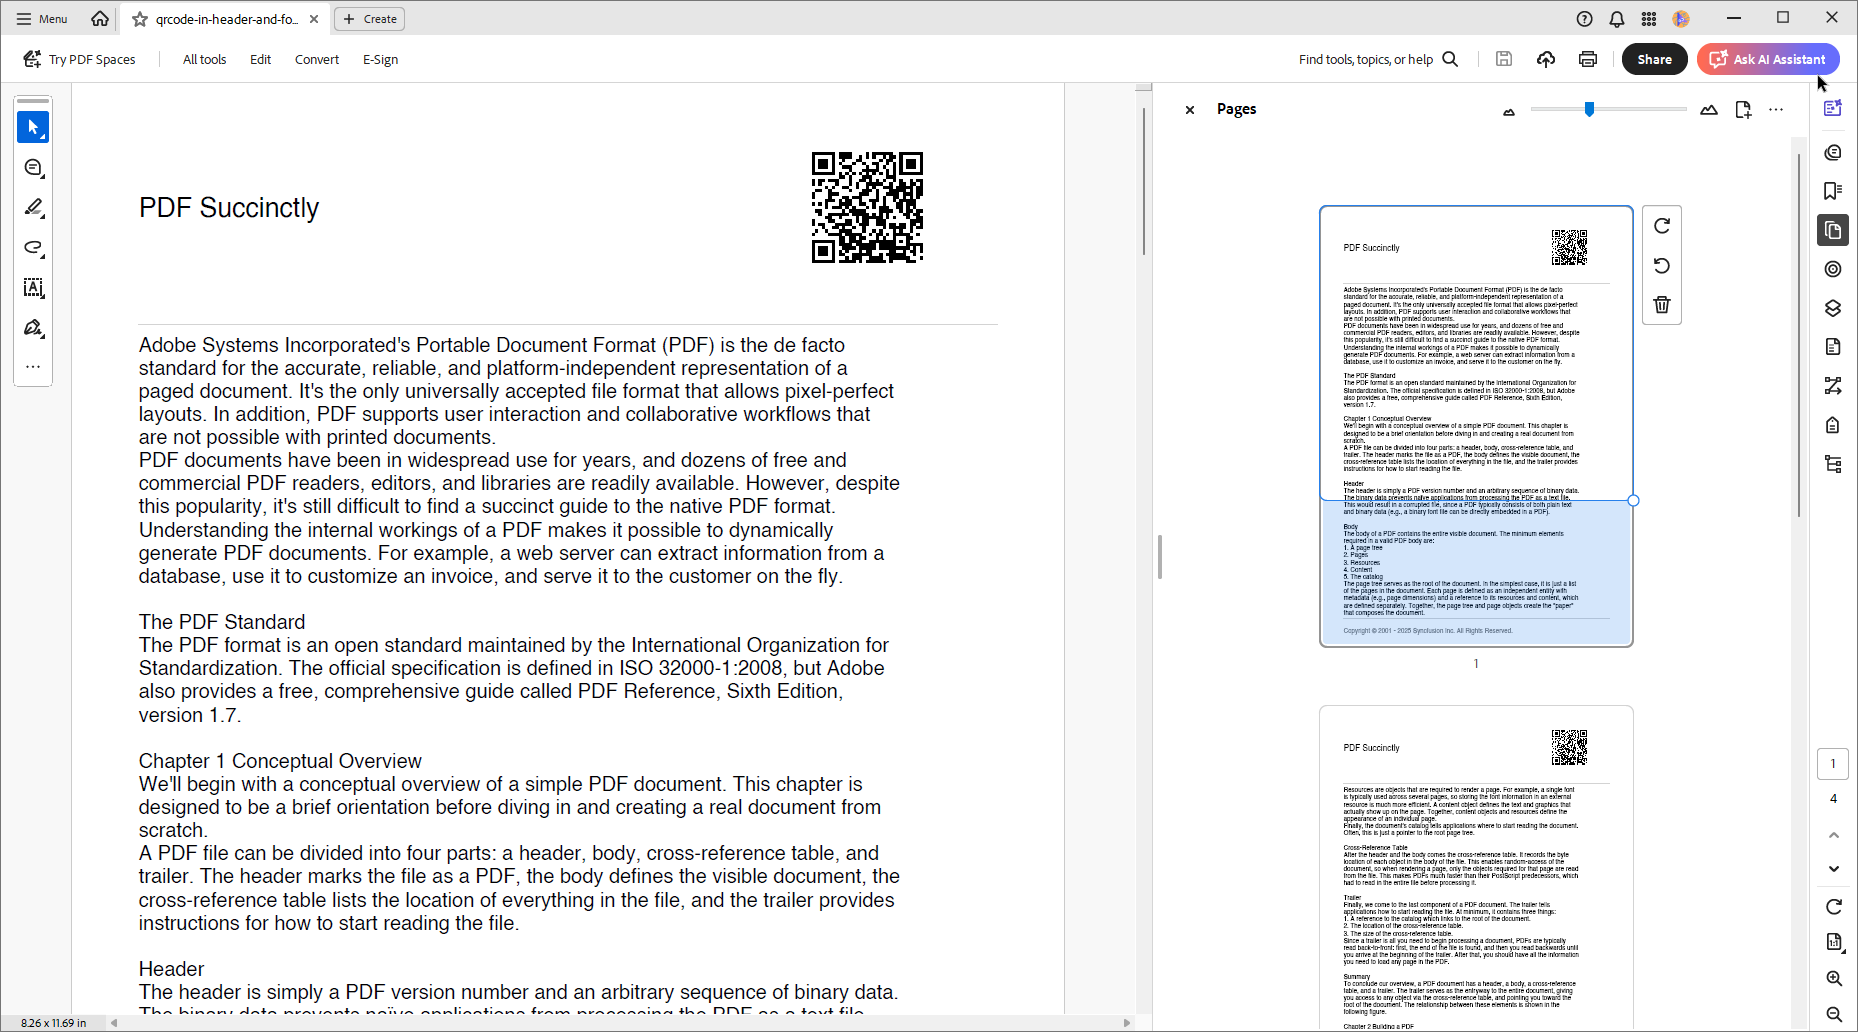Star the qrcode document tab
Image resolution: width=1858 pixels, height=1032 pixels.
click(x=140, y=19)
